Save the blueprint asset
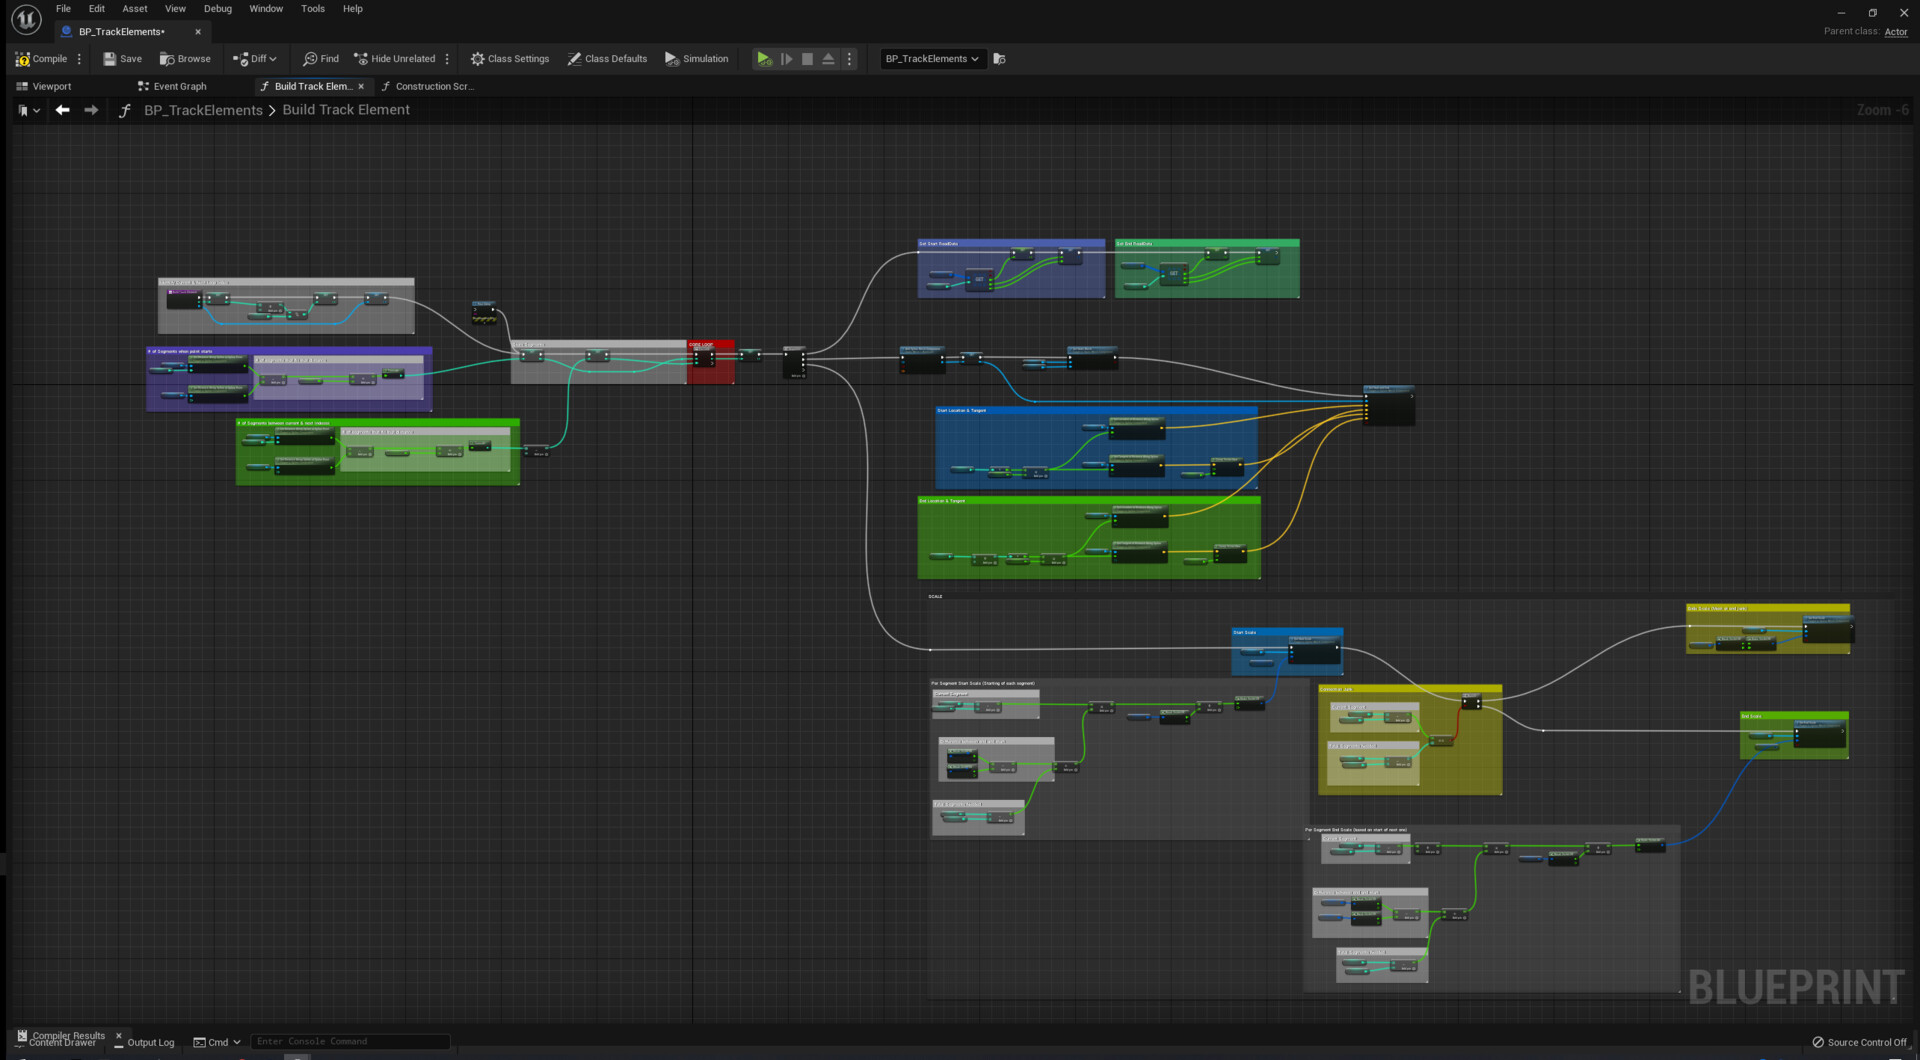 122,59
